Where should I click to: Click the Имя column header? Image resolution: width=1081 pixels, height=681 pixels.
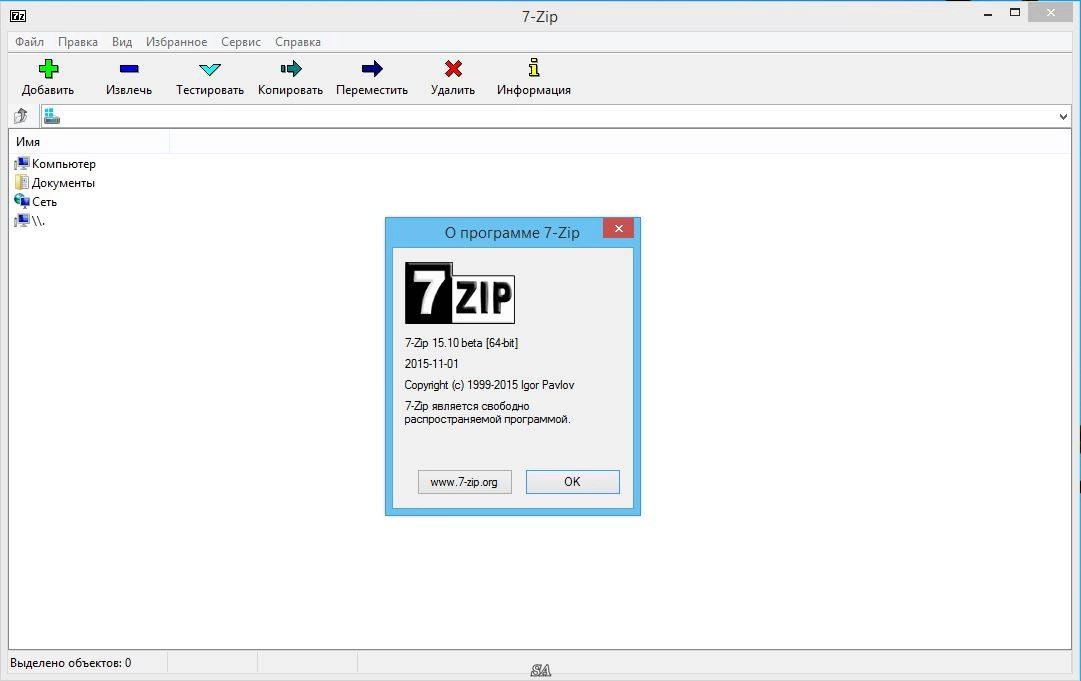click(x=90, y=141)
